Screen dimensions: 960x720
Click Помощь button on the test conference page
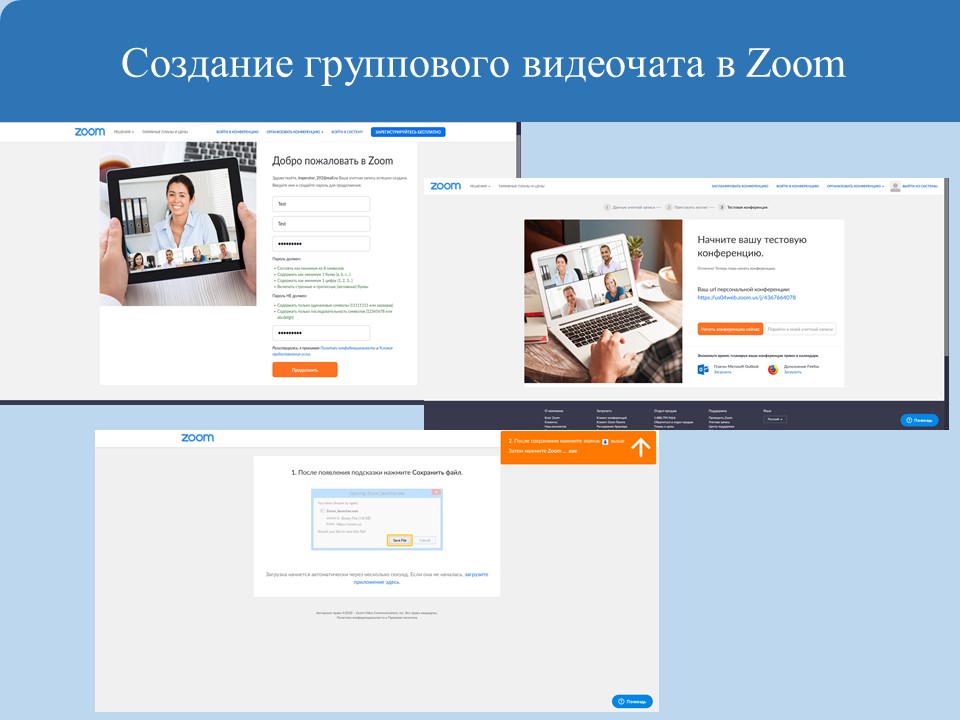[919, 420]
